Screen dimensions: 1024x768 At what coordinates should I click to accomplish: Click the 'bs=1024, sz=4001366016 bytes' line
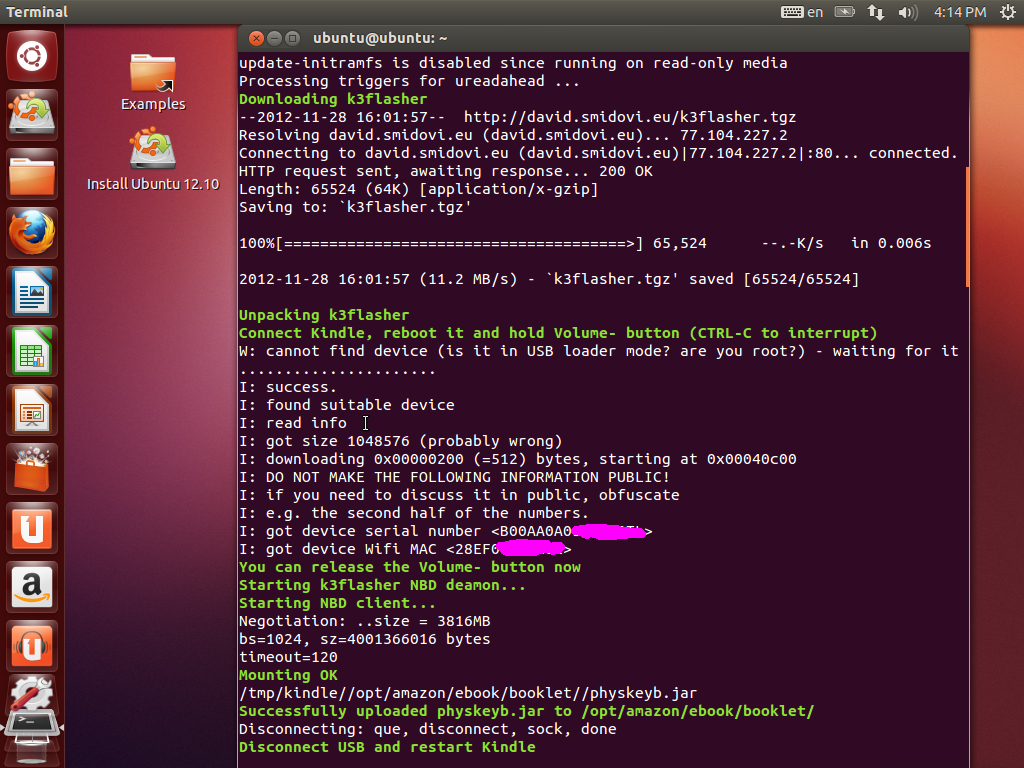(364, 639)
